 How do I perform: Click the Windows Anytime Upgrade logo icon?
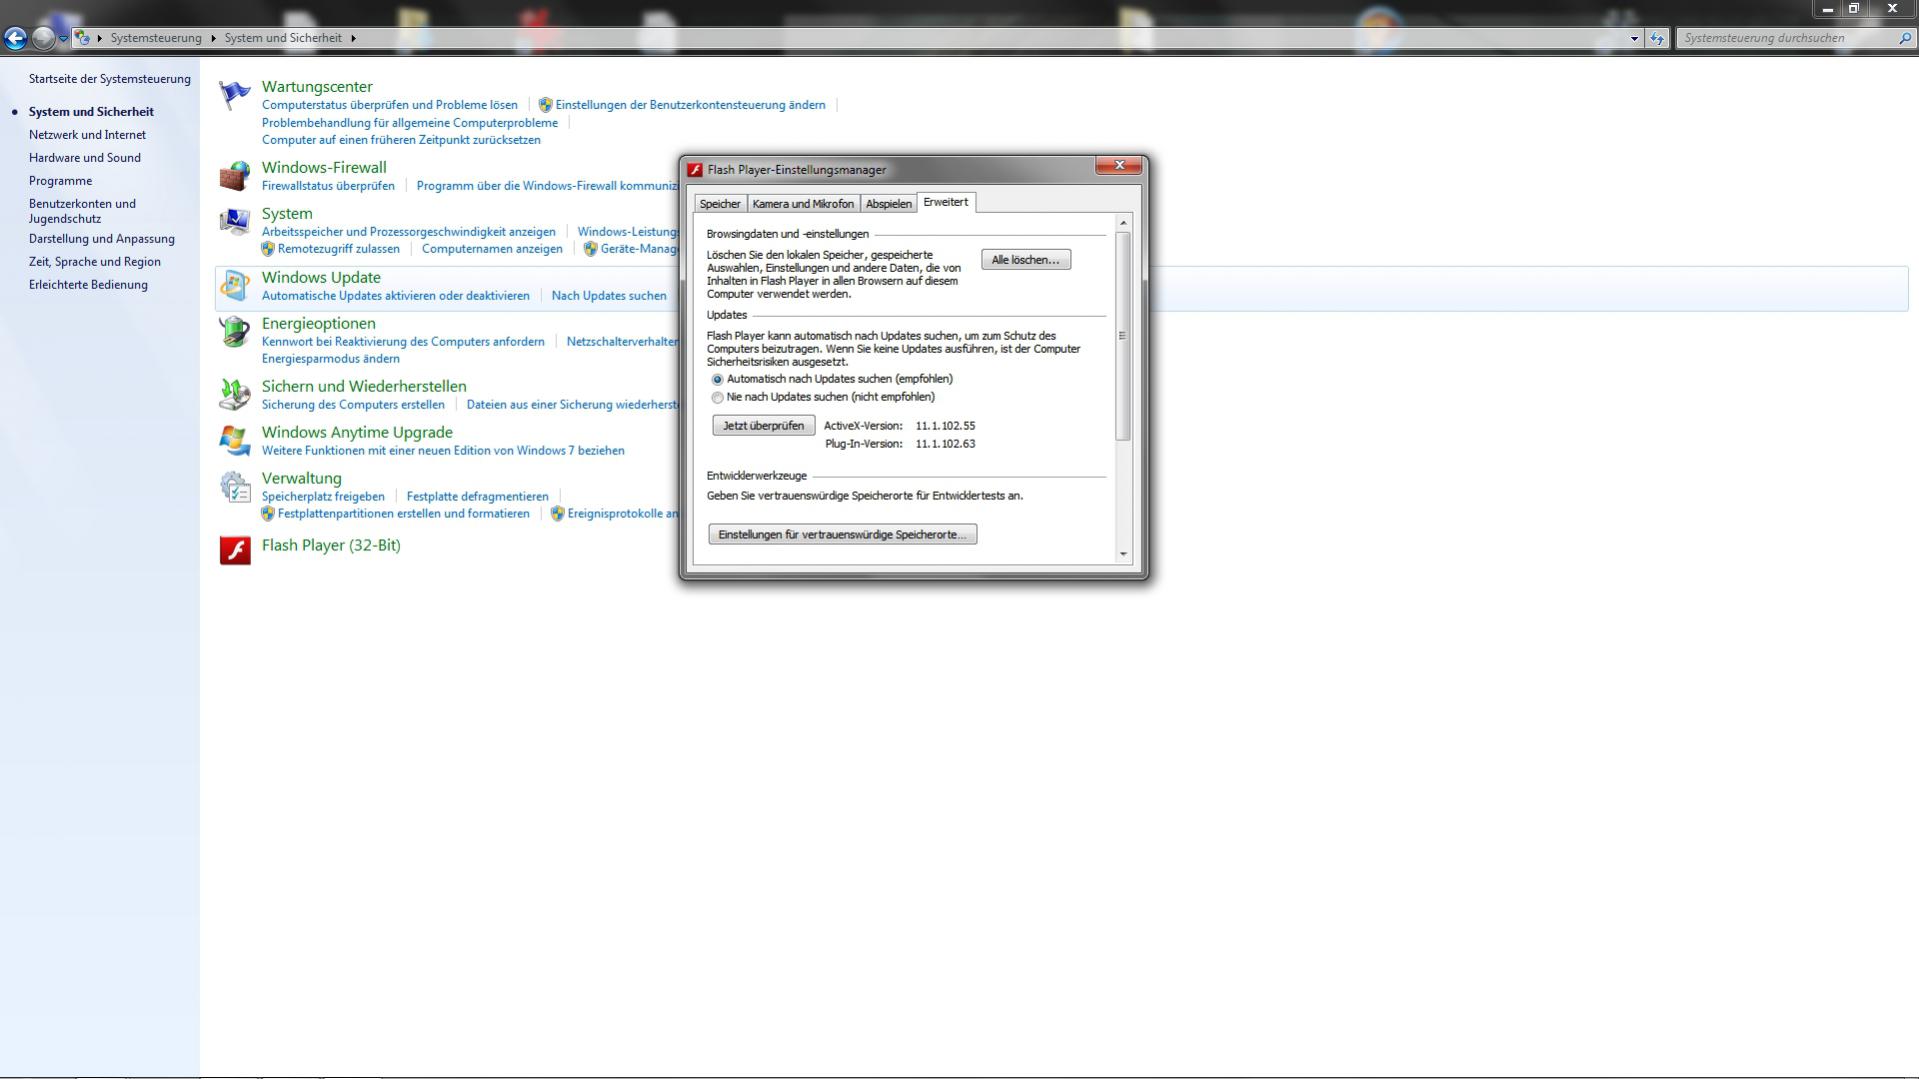[235, 441]
